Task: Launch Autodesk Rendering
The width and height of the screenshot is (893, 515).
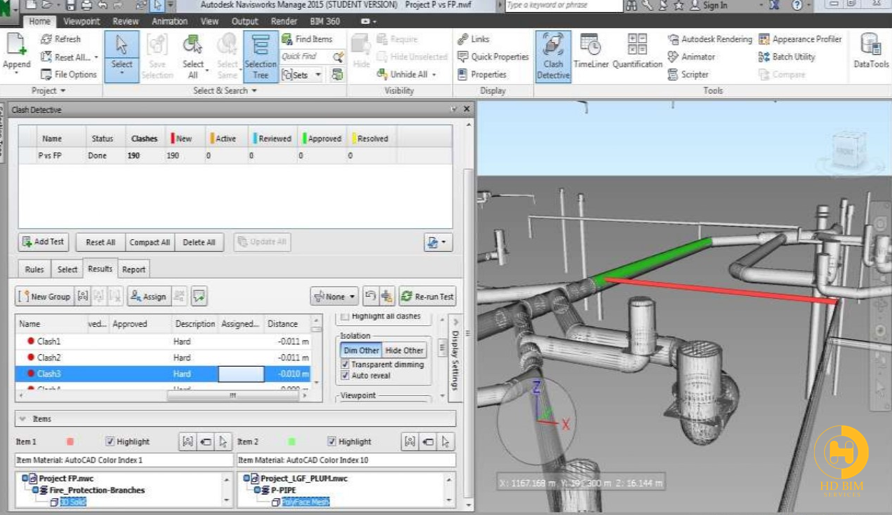Action: coord(710,39)
